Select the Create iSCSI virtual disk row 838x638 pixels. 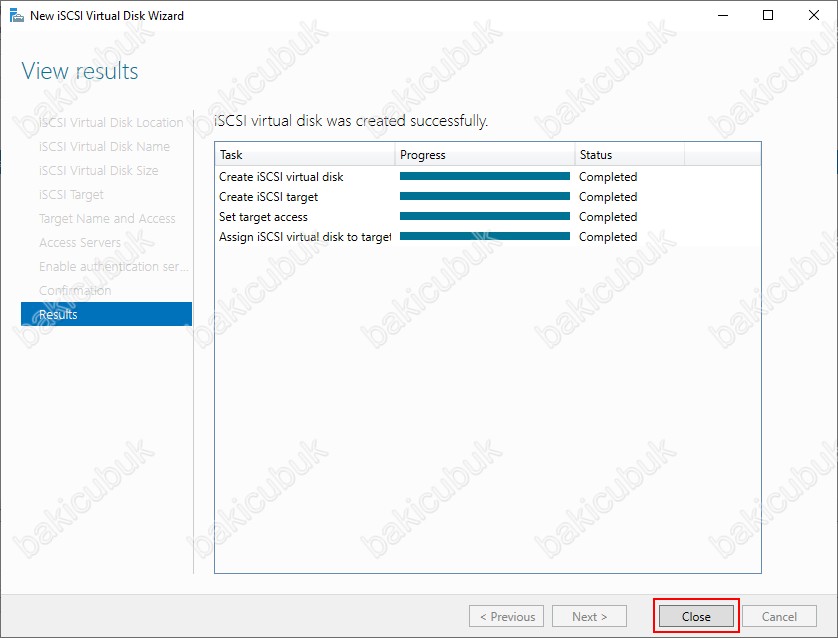487,176
